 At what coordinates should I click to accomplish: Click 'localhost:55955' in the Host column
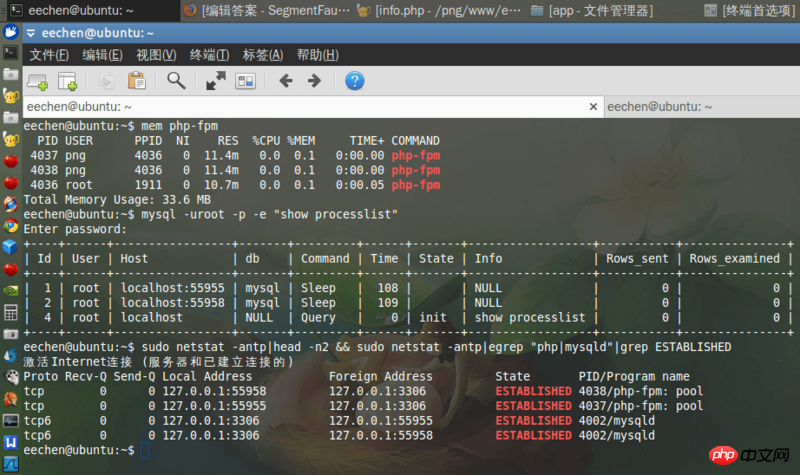[x=172, y=288]
